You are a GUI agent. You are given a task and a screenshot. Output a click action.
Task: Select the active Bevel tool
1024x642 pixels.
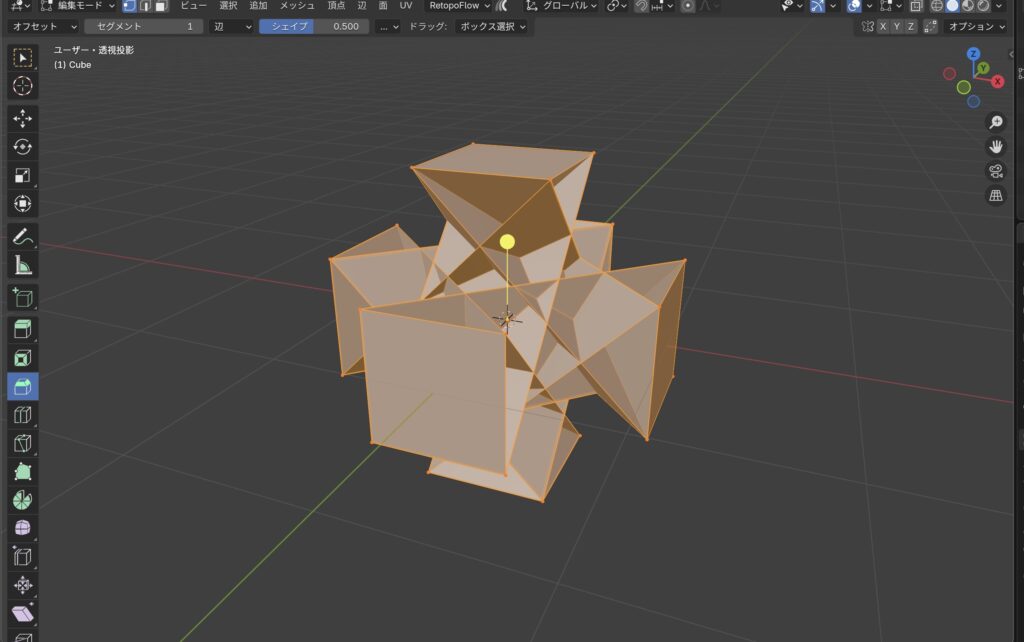[x=23, y=387]
